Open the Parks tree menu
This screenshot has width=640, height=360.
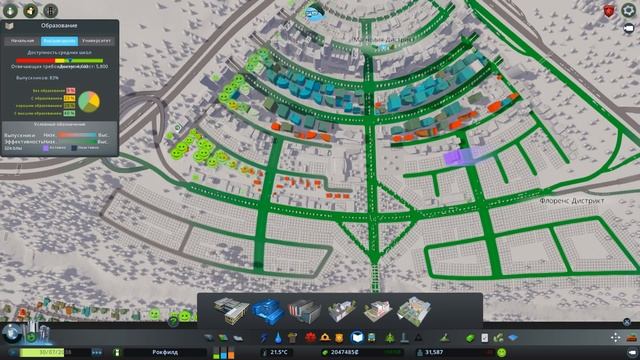[x=390, y=338]
